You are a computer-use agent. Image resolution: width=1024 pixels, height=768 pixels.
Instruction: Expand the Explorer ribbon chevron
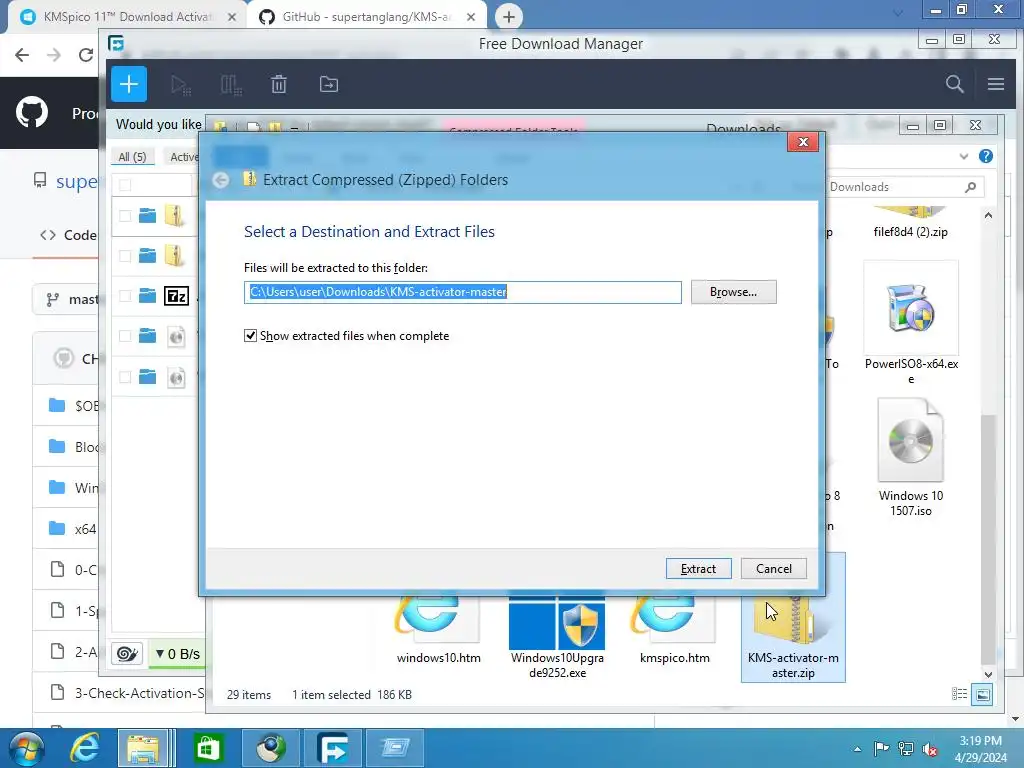(964, 156)
